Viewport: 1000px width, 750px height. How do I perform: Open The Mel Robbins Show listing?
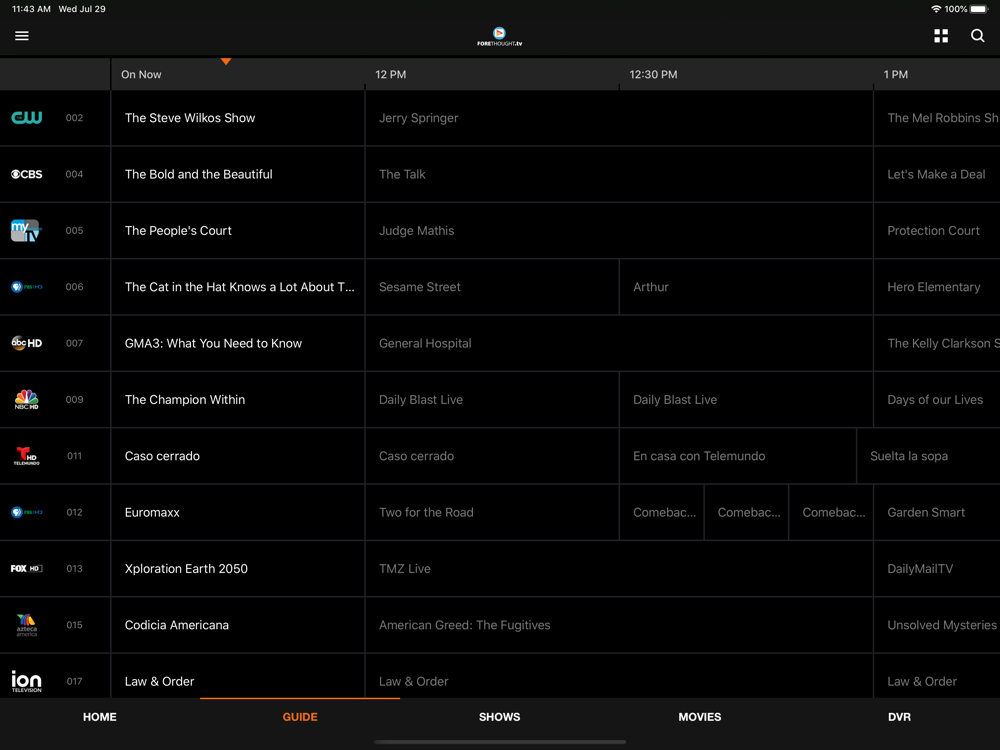[x=937, y=118]
